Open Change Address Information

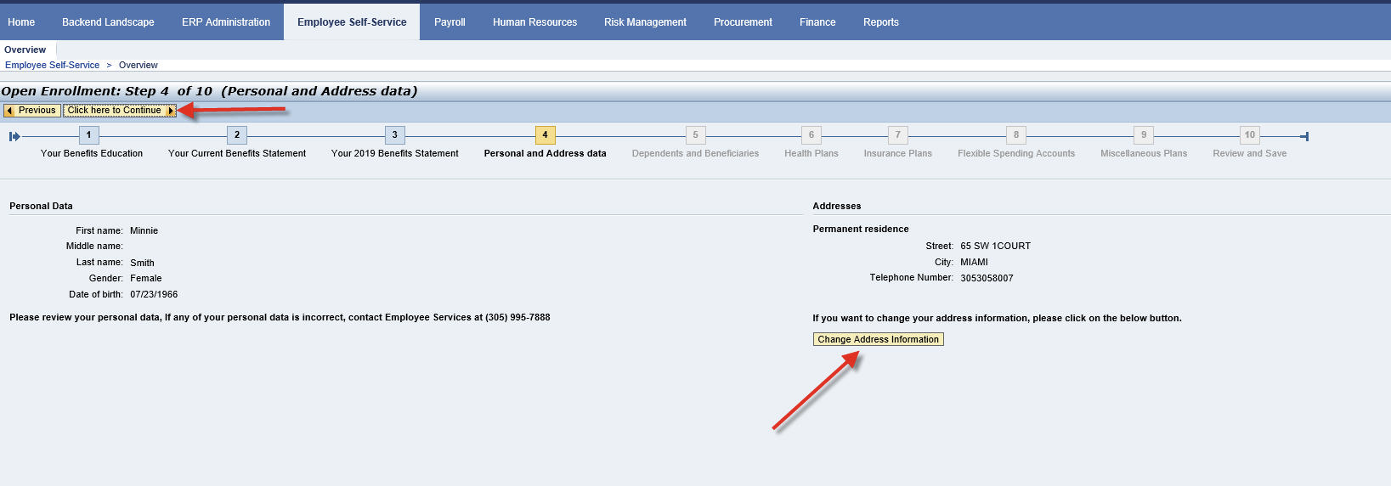(x=878, y=339)
